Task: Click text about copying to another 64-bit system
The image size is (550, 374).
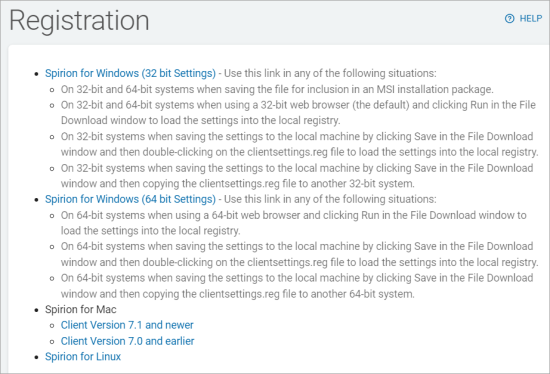Action: (297, 286)
